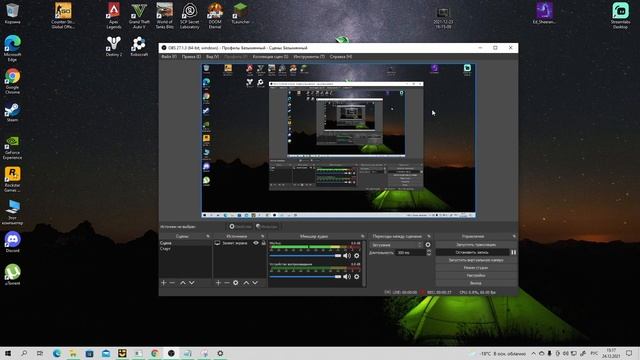Click Start Streaming button

(476, 244)
